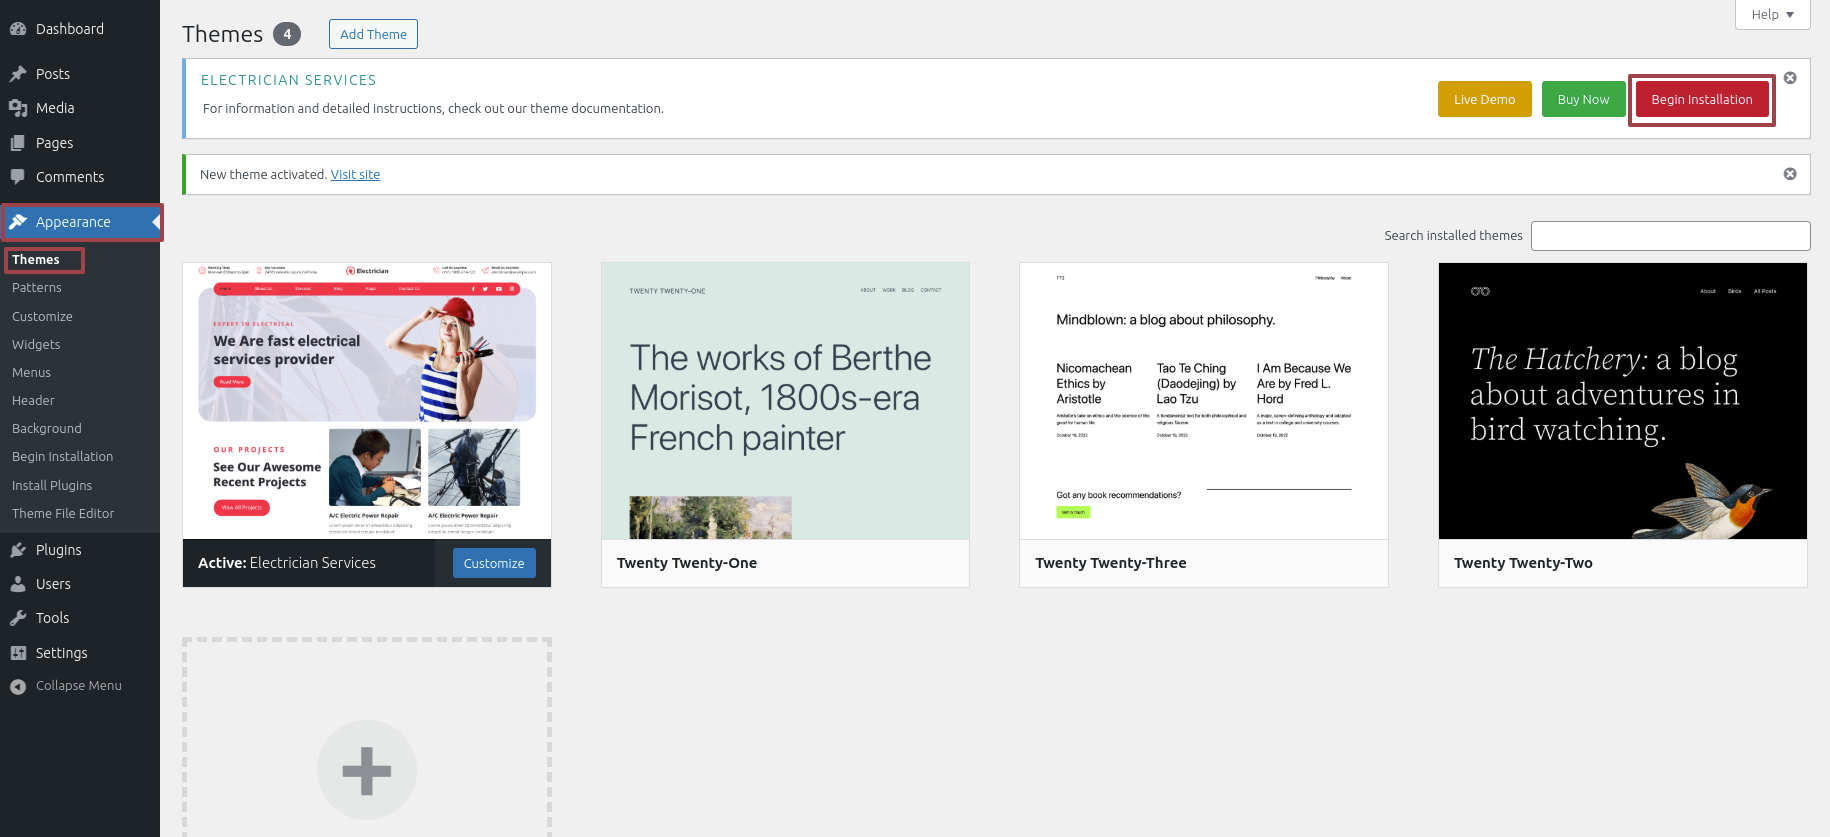The image size is (1830, 837).
Task: Click Collapse Menu text
Action: (79, 686)
